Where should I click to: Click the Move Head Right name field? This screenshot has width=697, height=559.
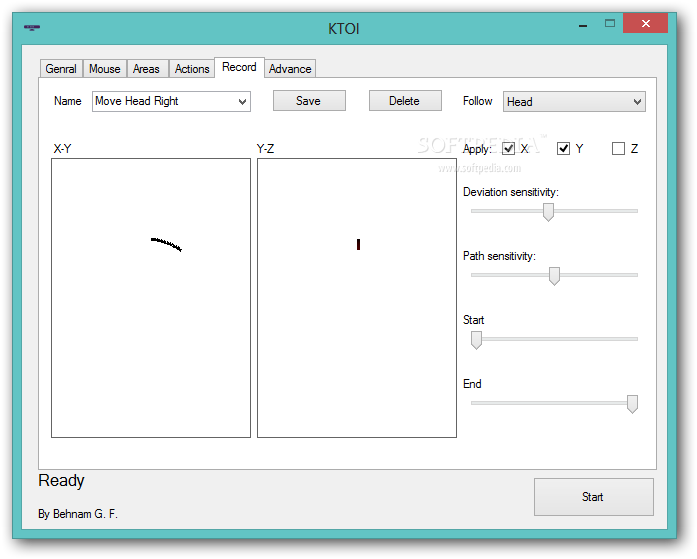(x=171, y=102)
